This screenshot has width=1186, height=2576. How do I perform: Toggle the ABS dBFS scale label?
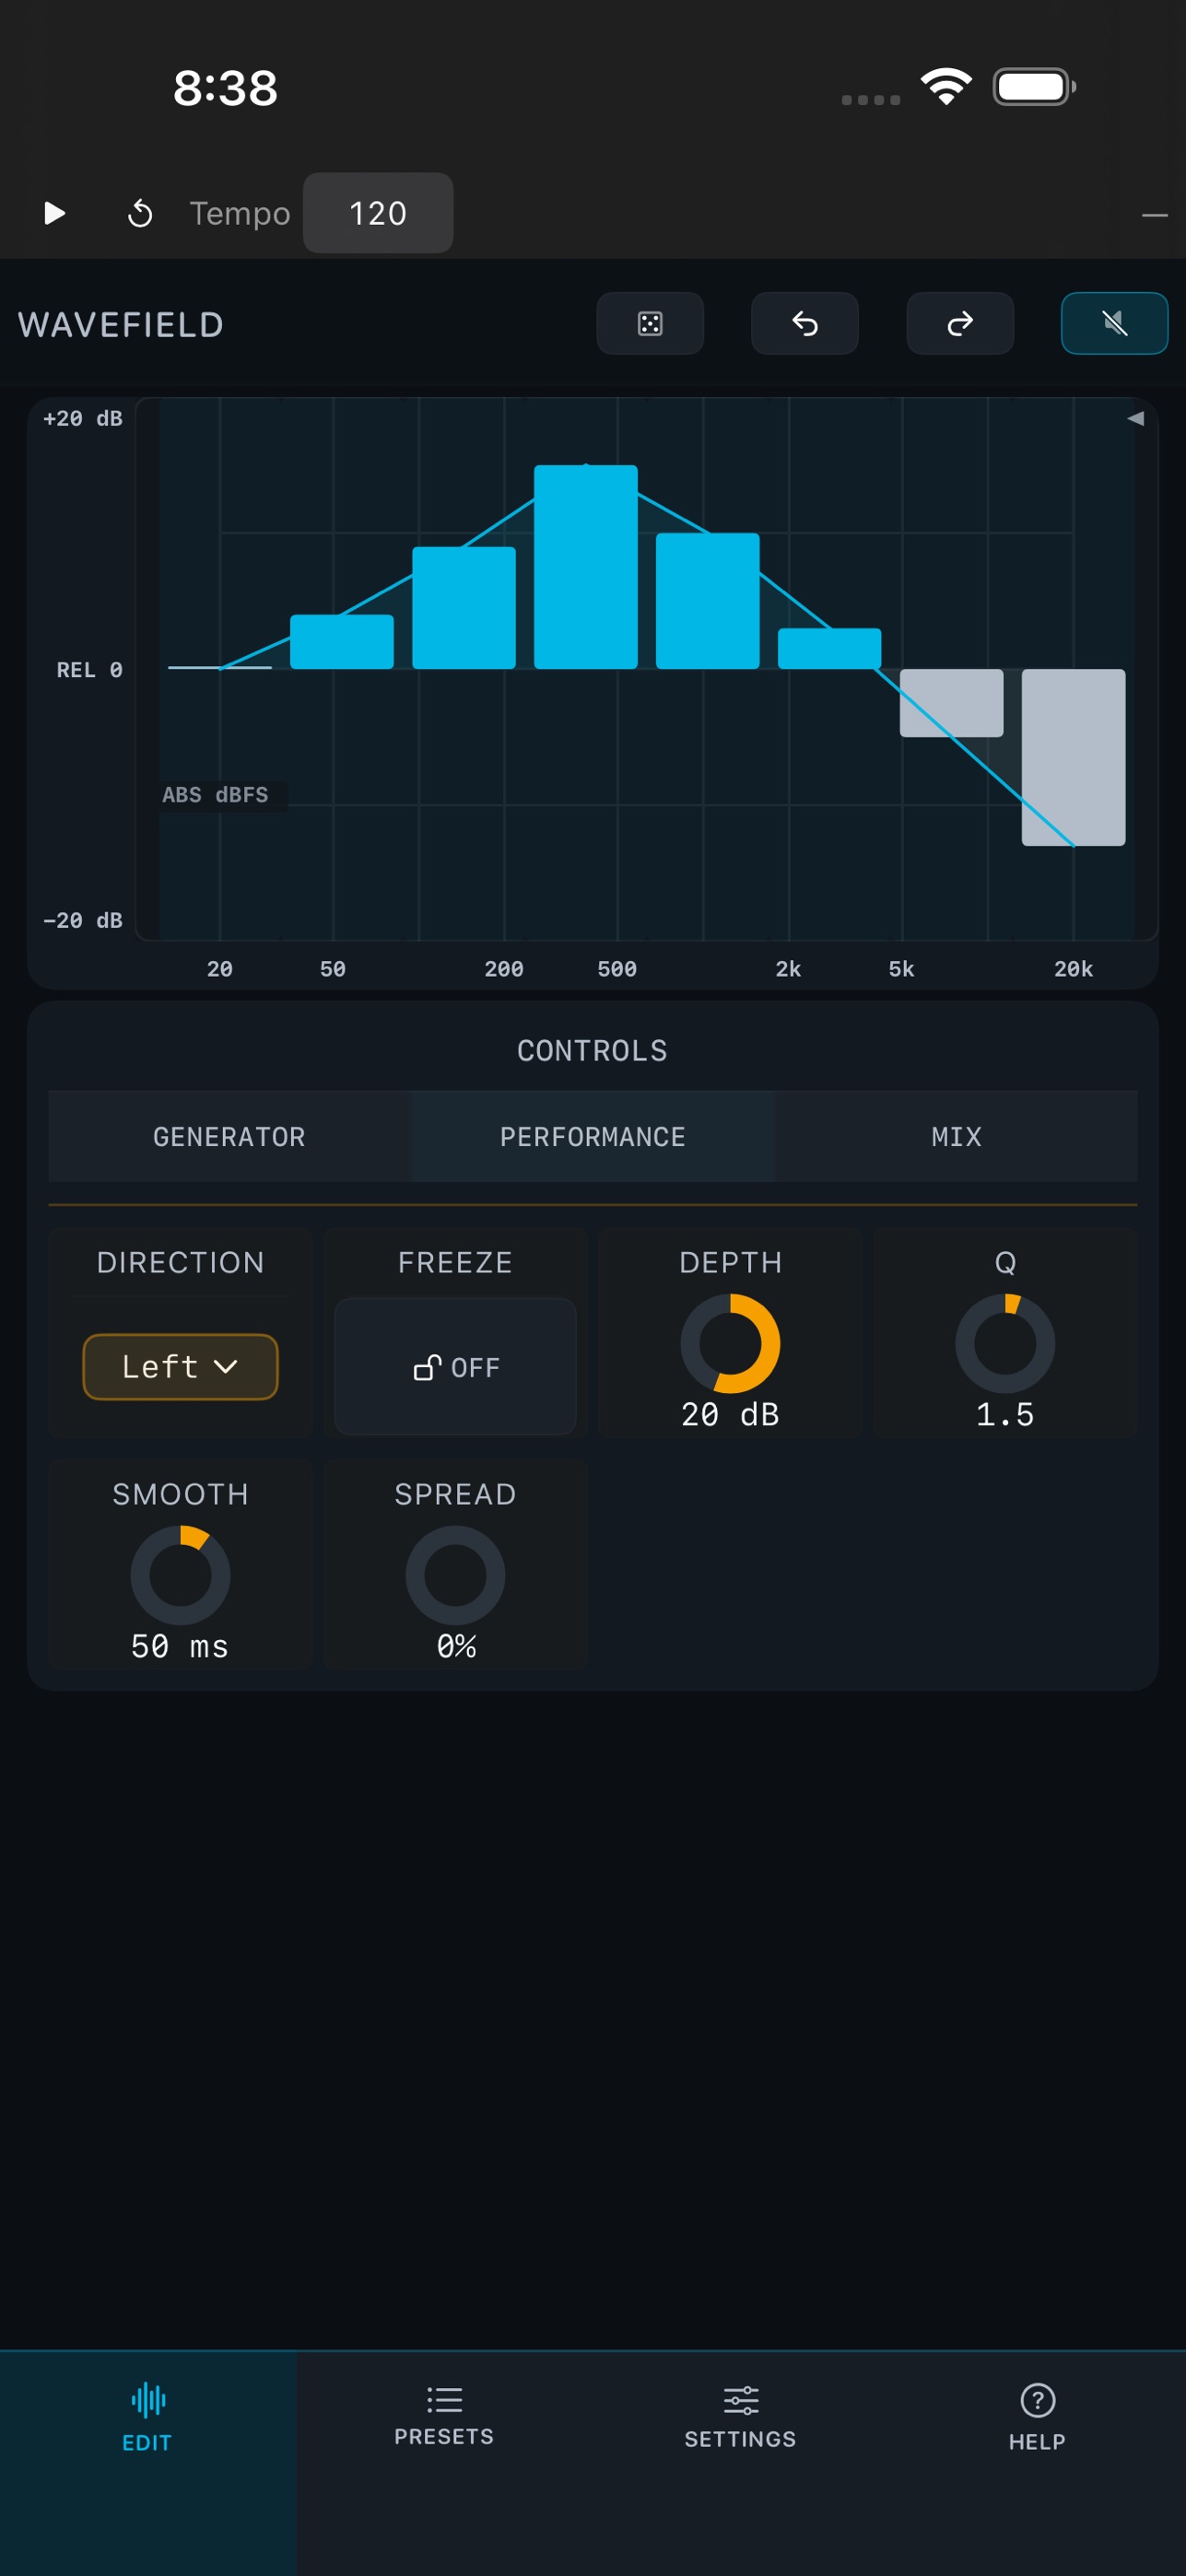[215, 795]
